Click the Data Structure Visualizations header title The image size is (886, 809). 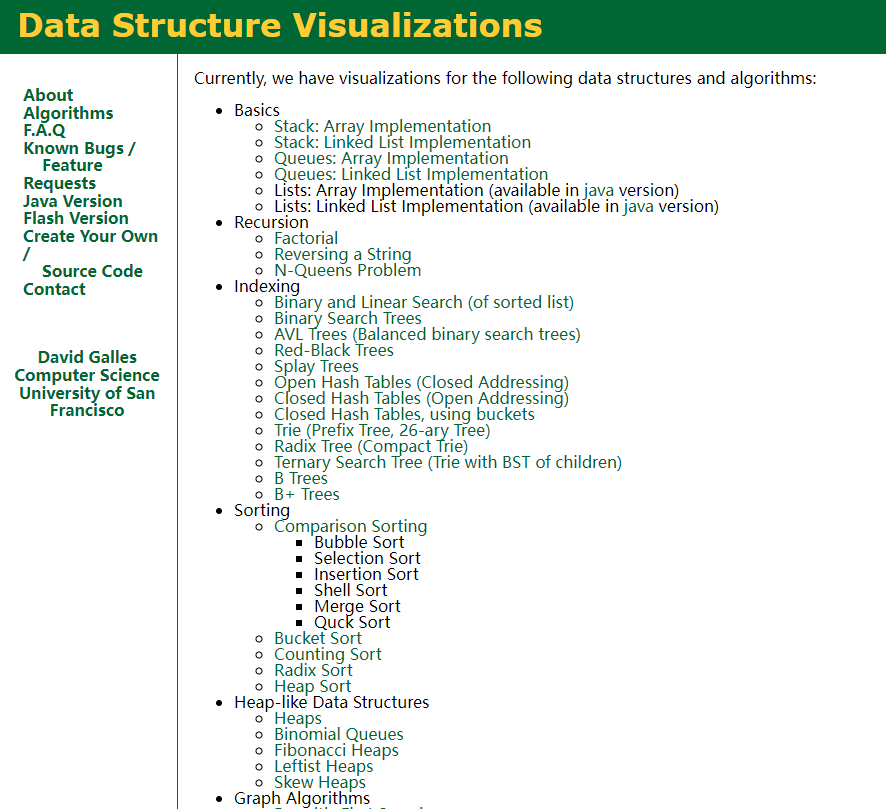280,26
